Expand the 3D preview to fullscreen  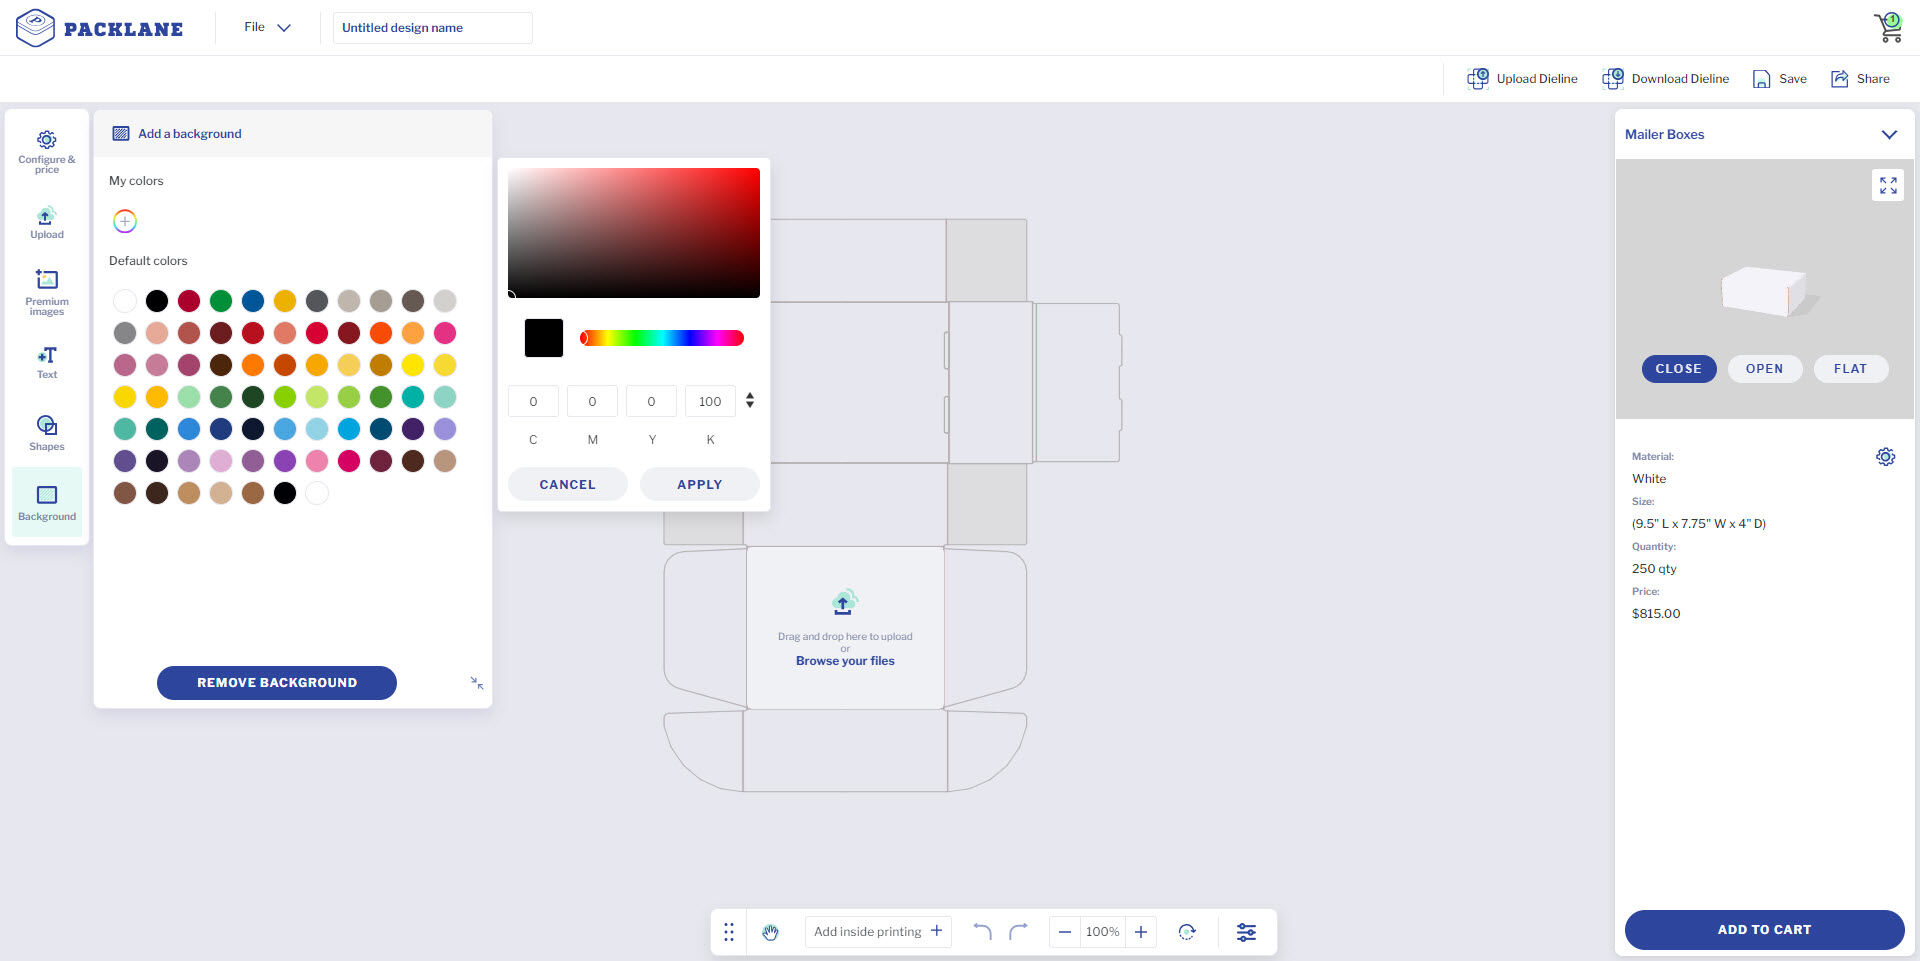1887,185
